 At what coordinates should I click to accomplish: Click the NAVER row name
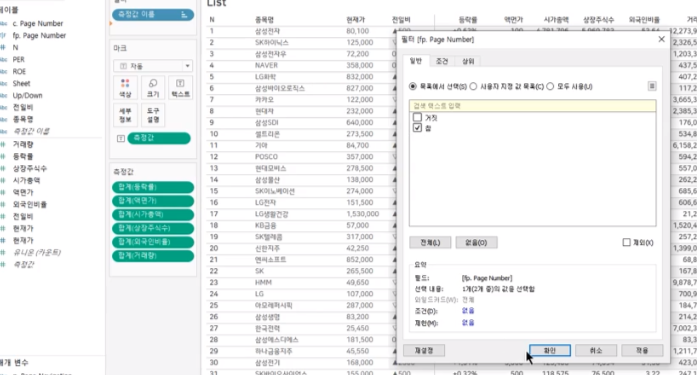(266, 65)
